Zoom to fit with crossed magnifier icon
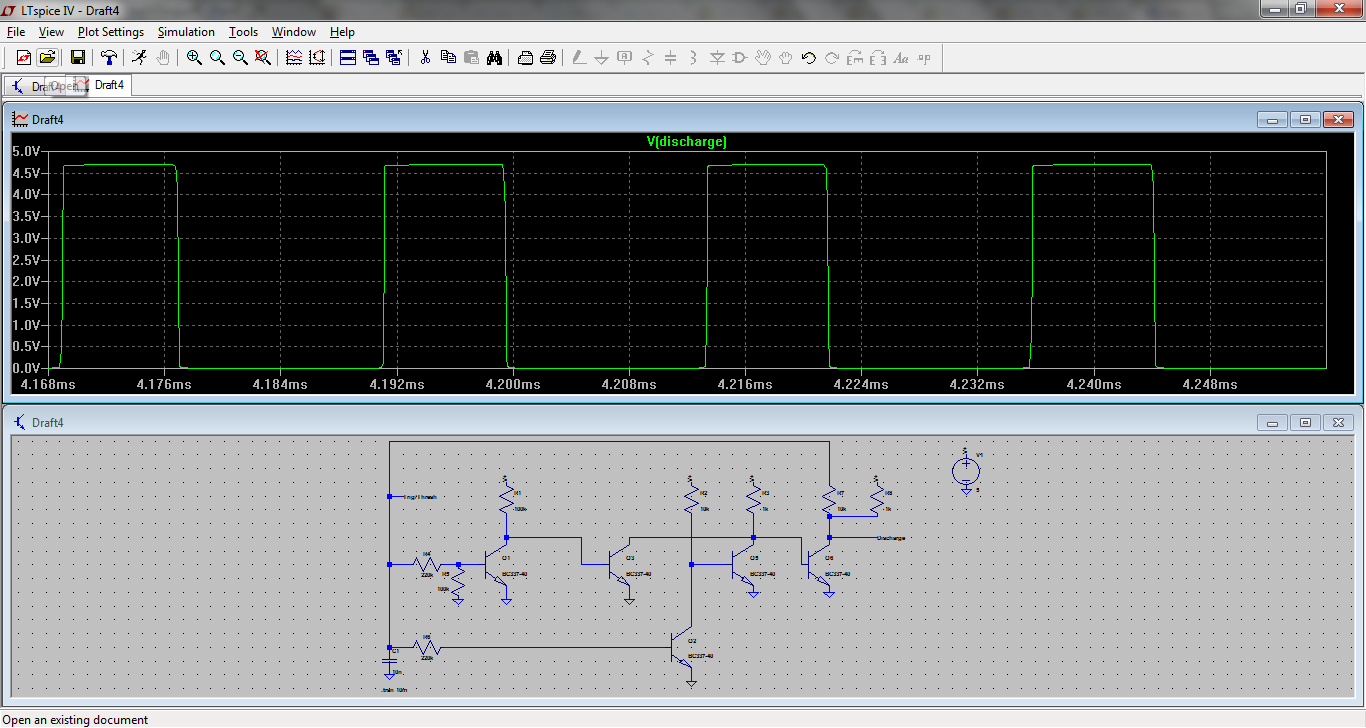This screenshot has width=1366, height=728. (263, 58)
